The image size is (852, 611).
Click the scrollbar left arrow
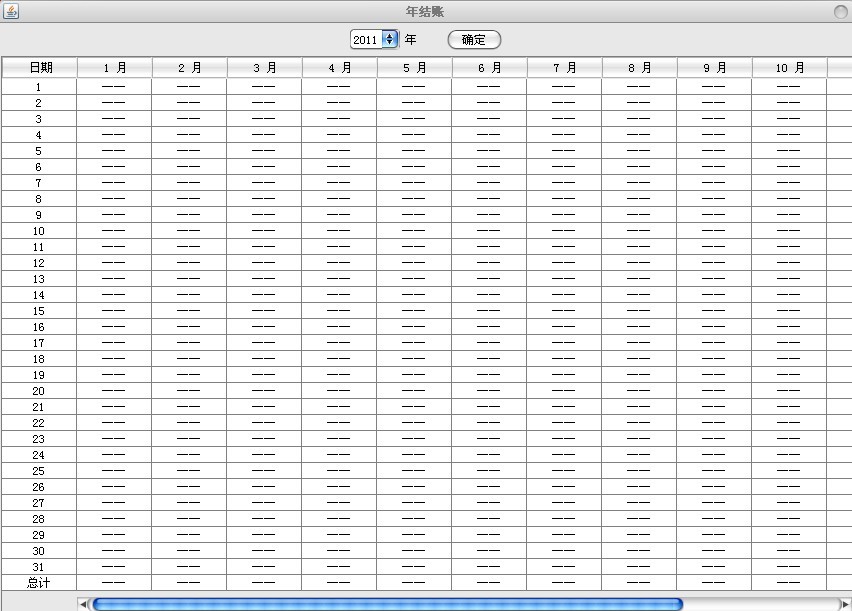(83, 603)
